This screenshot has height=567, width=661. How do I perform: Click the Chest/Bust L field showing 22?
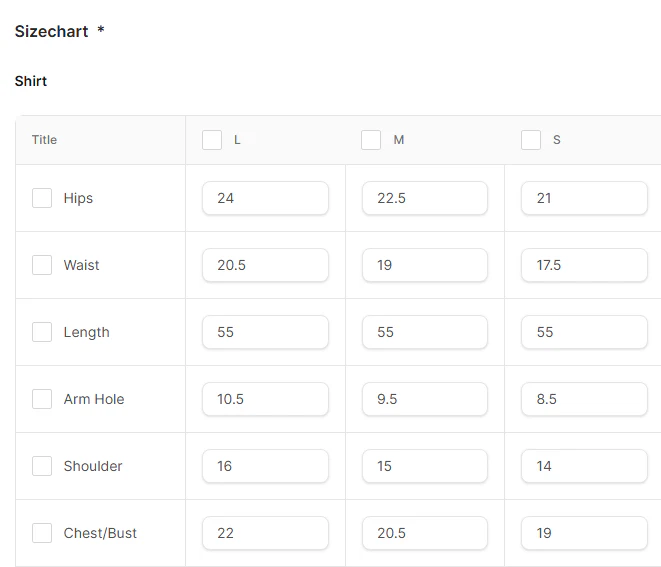[x=265, y=533]
